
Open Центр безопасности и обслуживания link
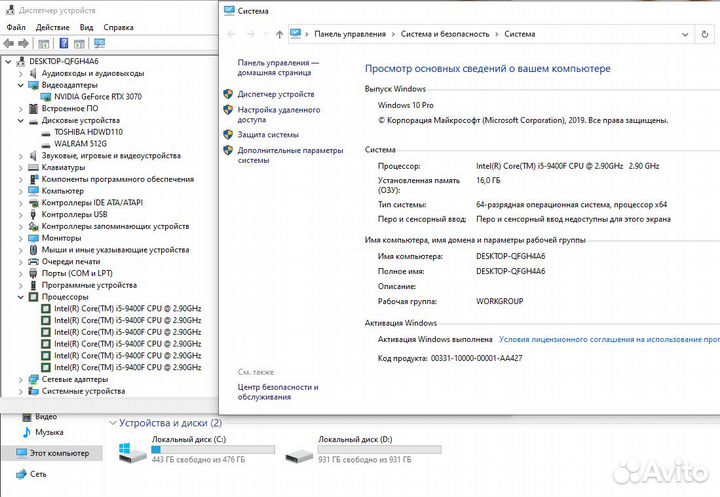[278, 392]
